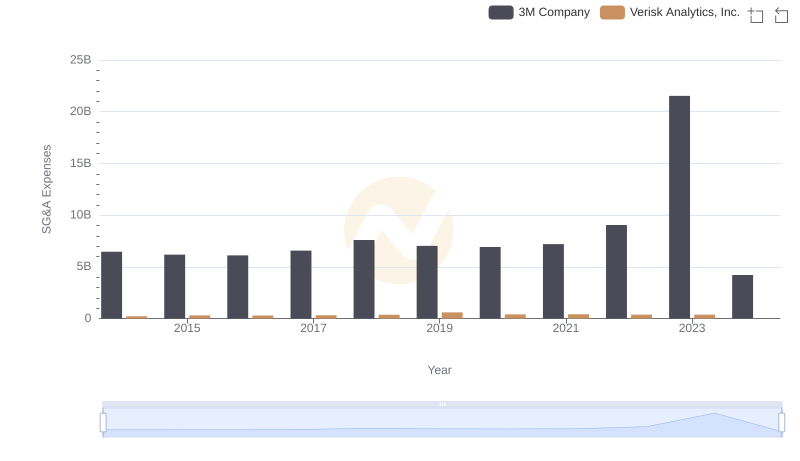This screenshot has height=461, width=800.
Task: Click the Verisk Analytics orange legend swatch
Action: [612, 12]
